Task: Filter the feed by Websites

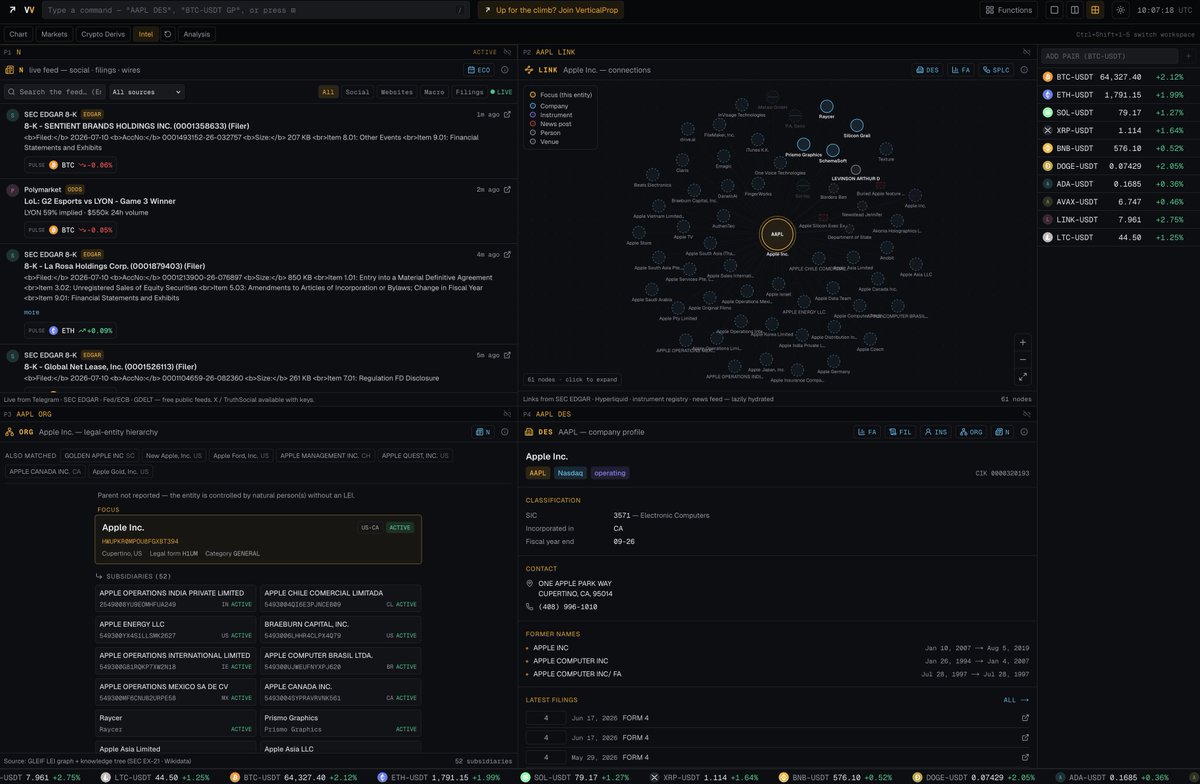Action: tap(397, 92)
